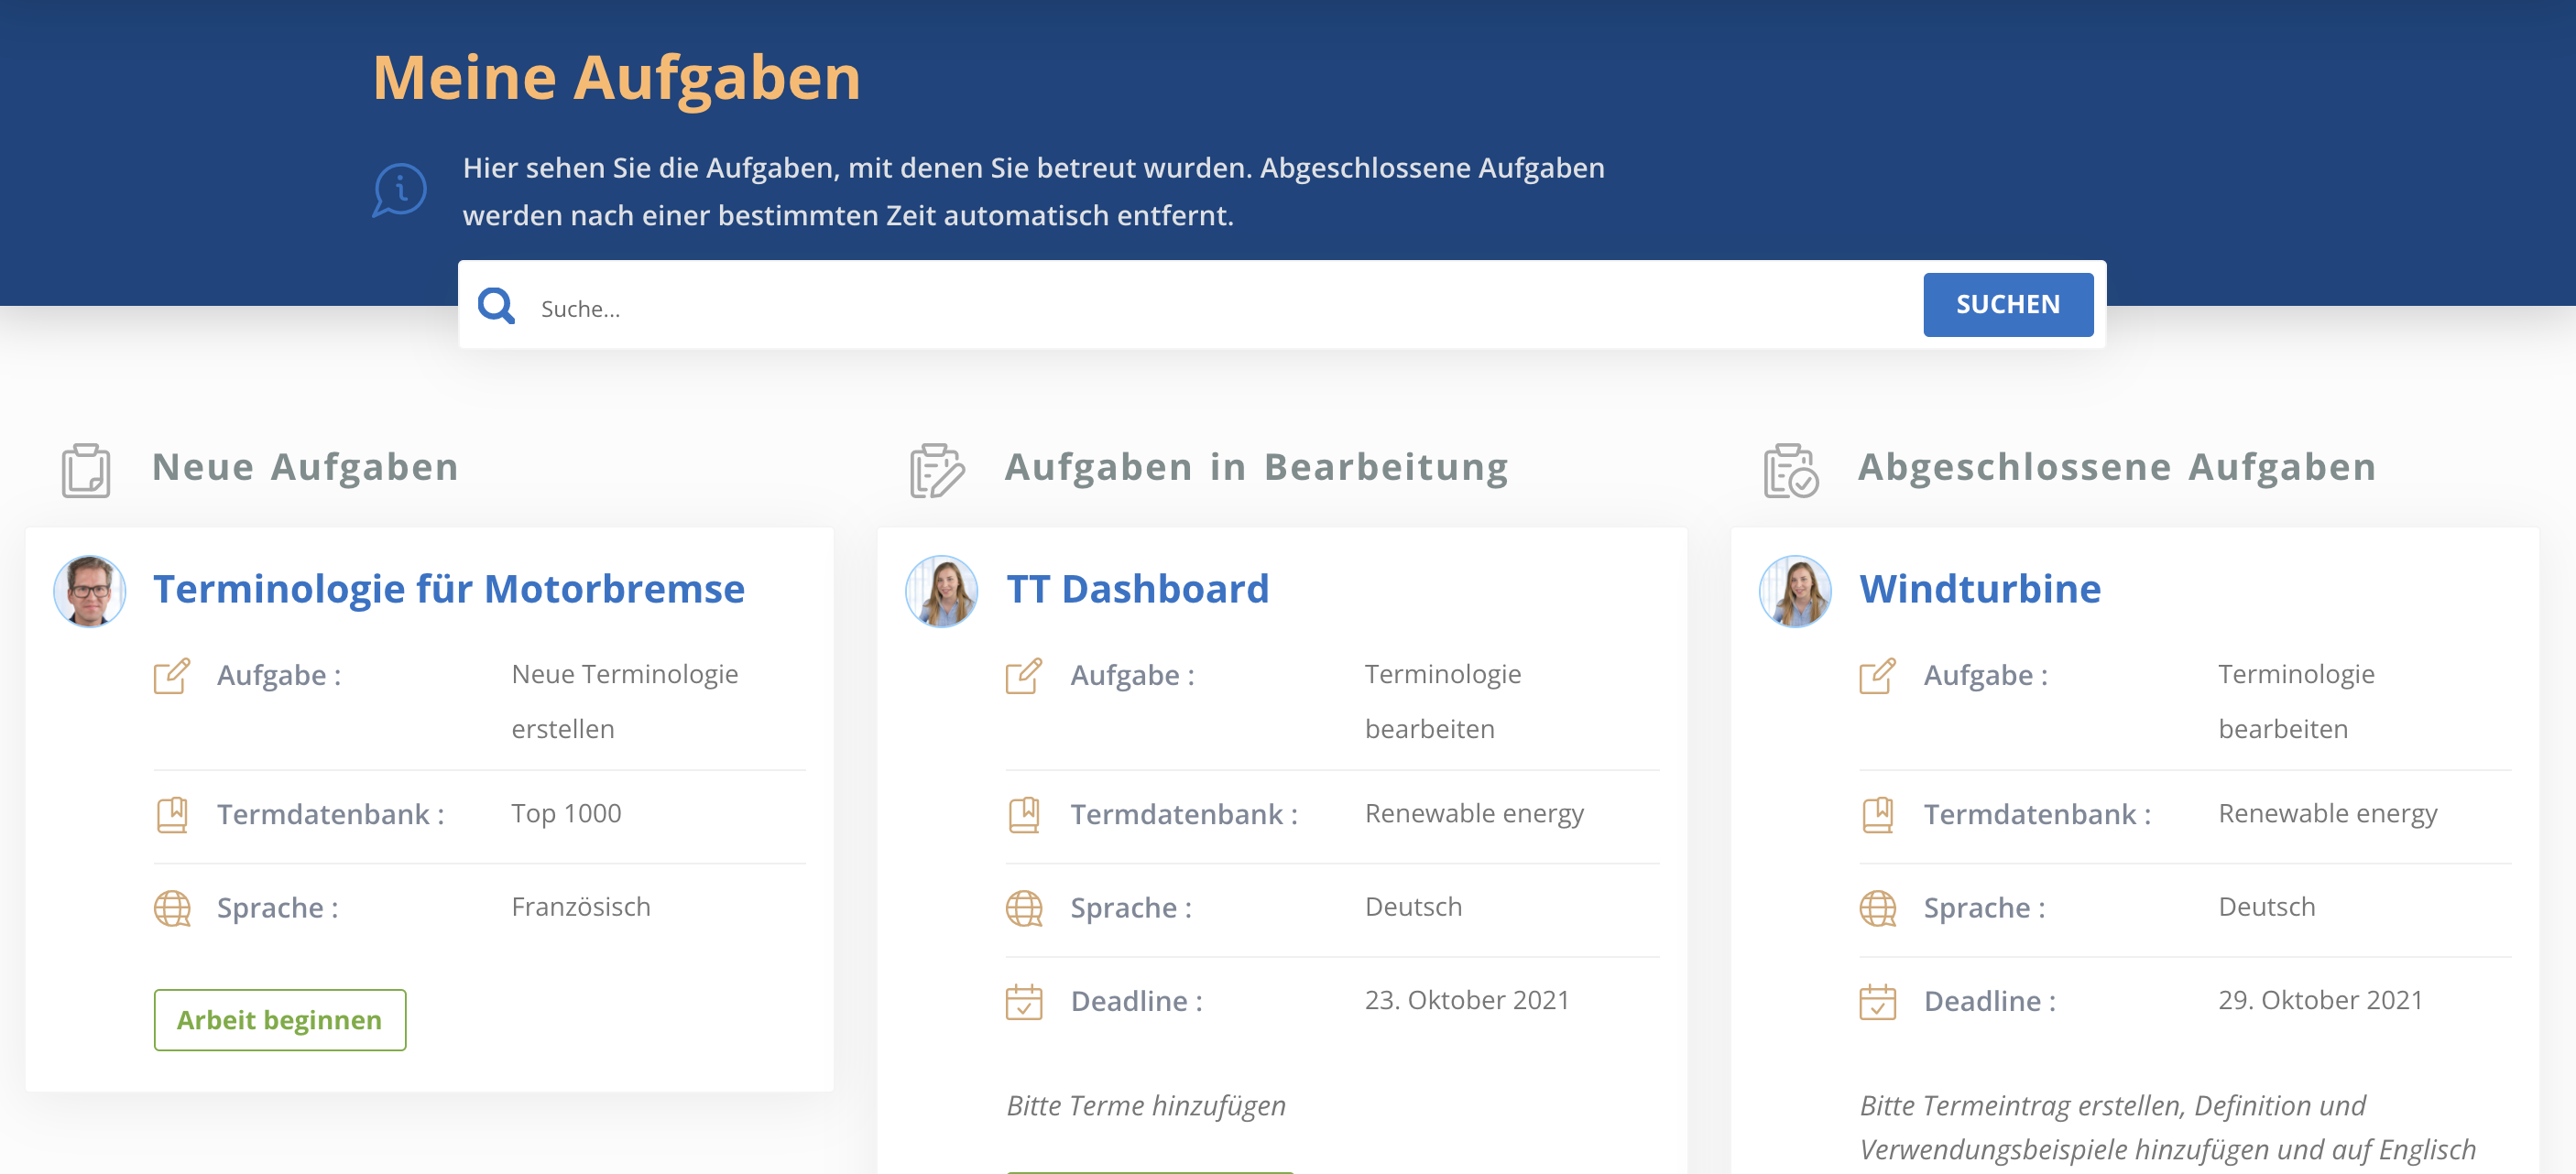The image size is (2576, 1174).
Task: Click 'Renewable energy' in Windturbine card
Action: [x=2328, y=813]
